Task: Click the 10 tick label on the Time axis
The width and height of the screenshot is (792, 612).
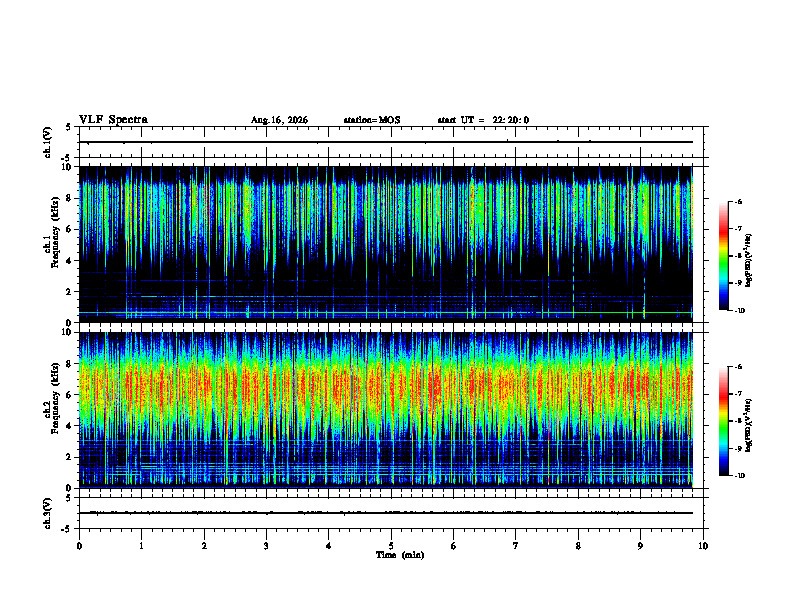Action: (x=703, y=546)
